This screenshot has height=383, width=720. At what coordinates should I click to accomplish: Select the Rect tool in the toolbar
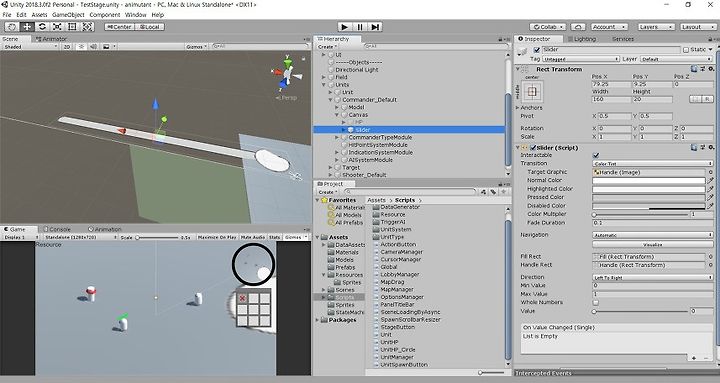72,27
